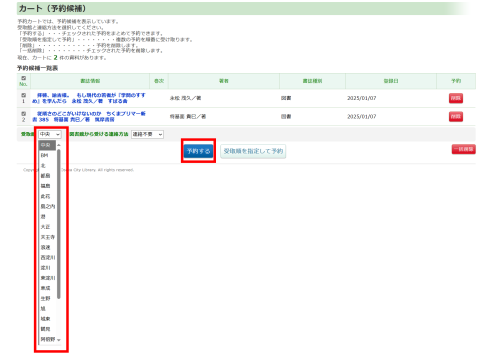Select 福島 in the pickup library list
Viewport: 500px width, 364px height.
[x=47, y=186]
